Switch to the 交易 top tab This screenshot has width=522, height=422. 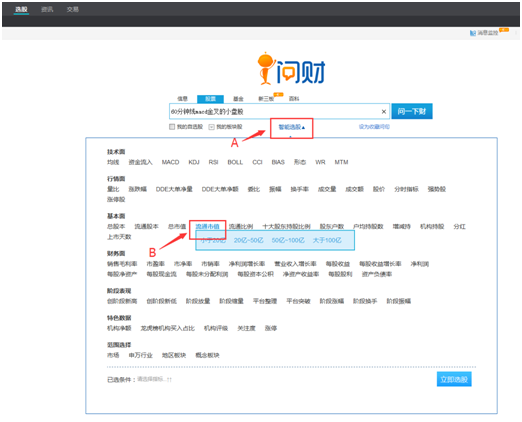point(73,9)
